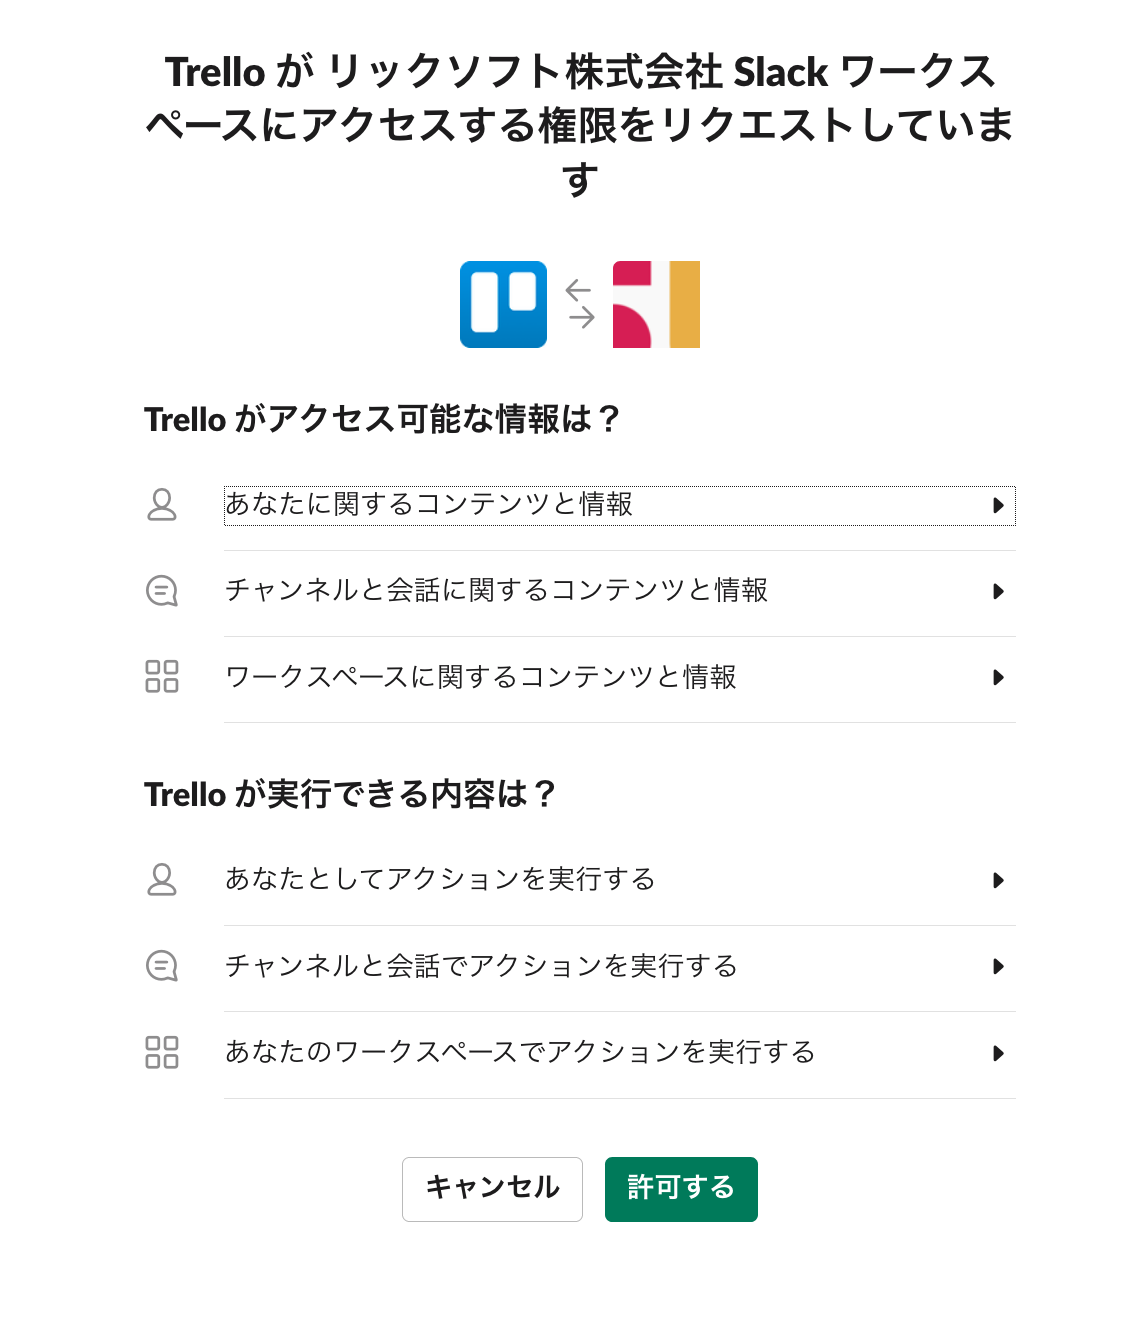Image resolution: width=1140 pixels, height=1324 pixels.
Task: Click the bidirectional arrows between logos
Action: pos(580,304)
